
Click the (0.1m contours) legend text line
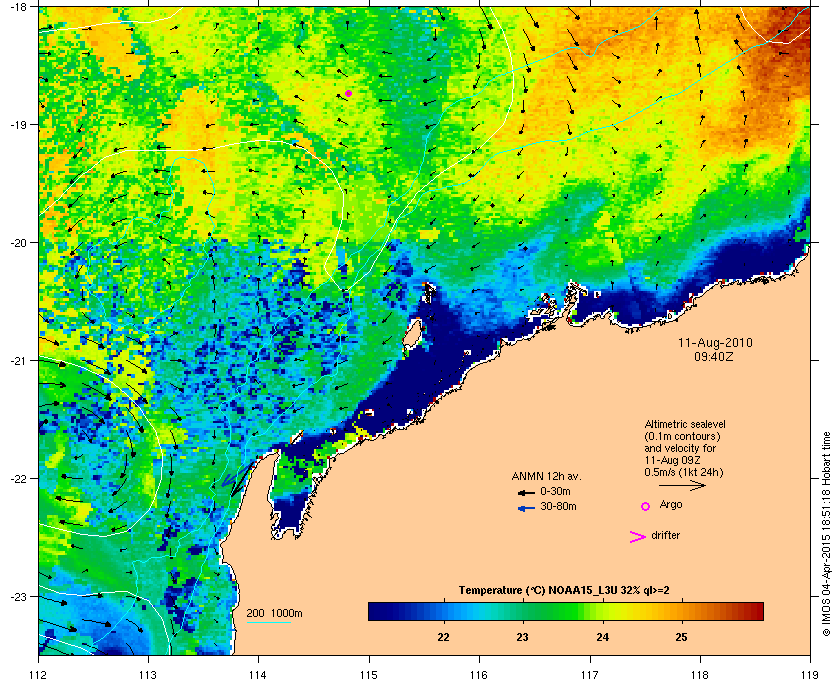682,436
